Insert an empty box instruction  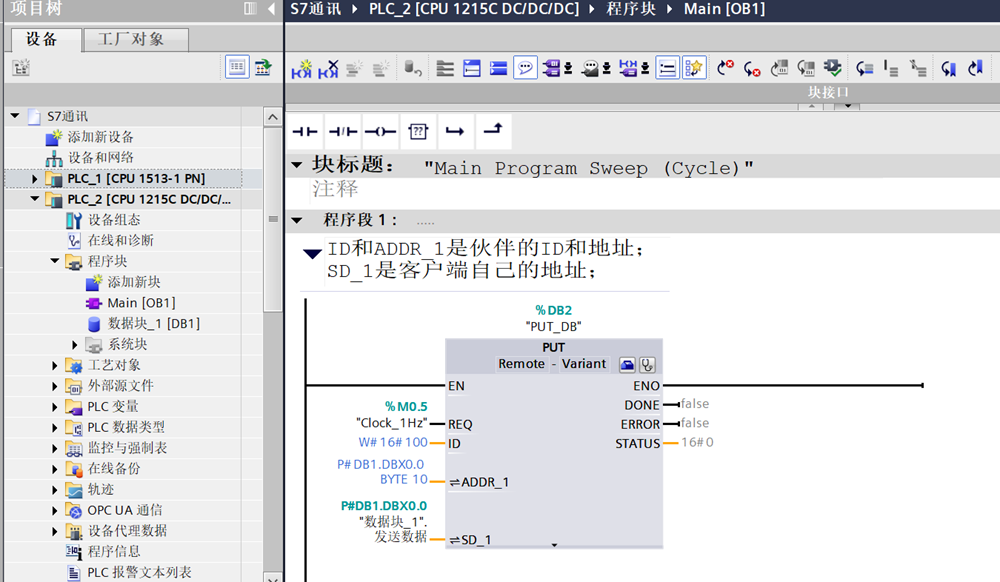[x=418, y=132]
